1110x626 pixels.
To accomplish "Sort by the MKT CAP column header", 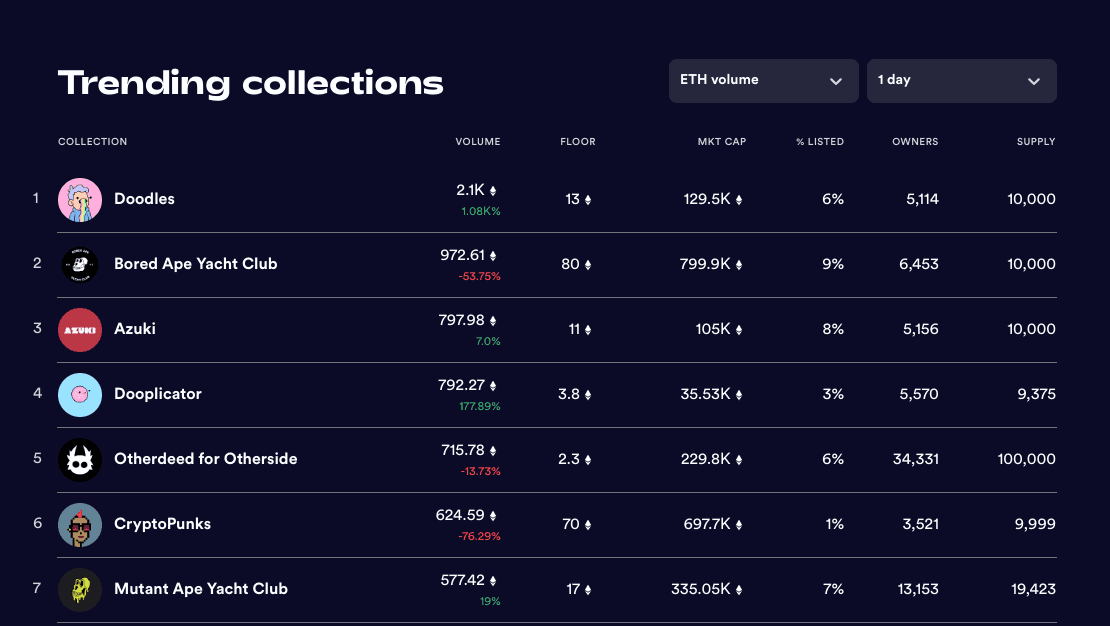I will tap(721, 142).
